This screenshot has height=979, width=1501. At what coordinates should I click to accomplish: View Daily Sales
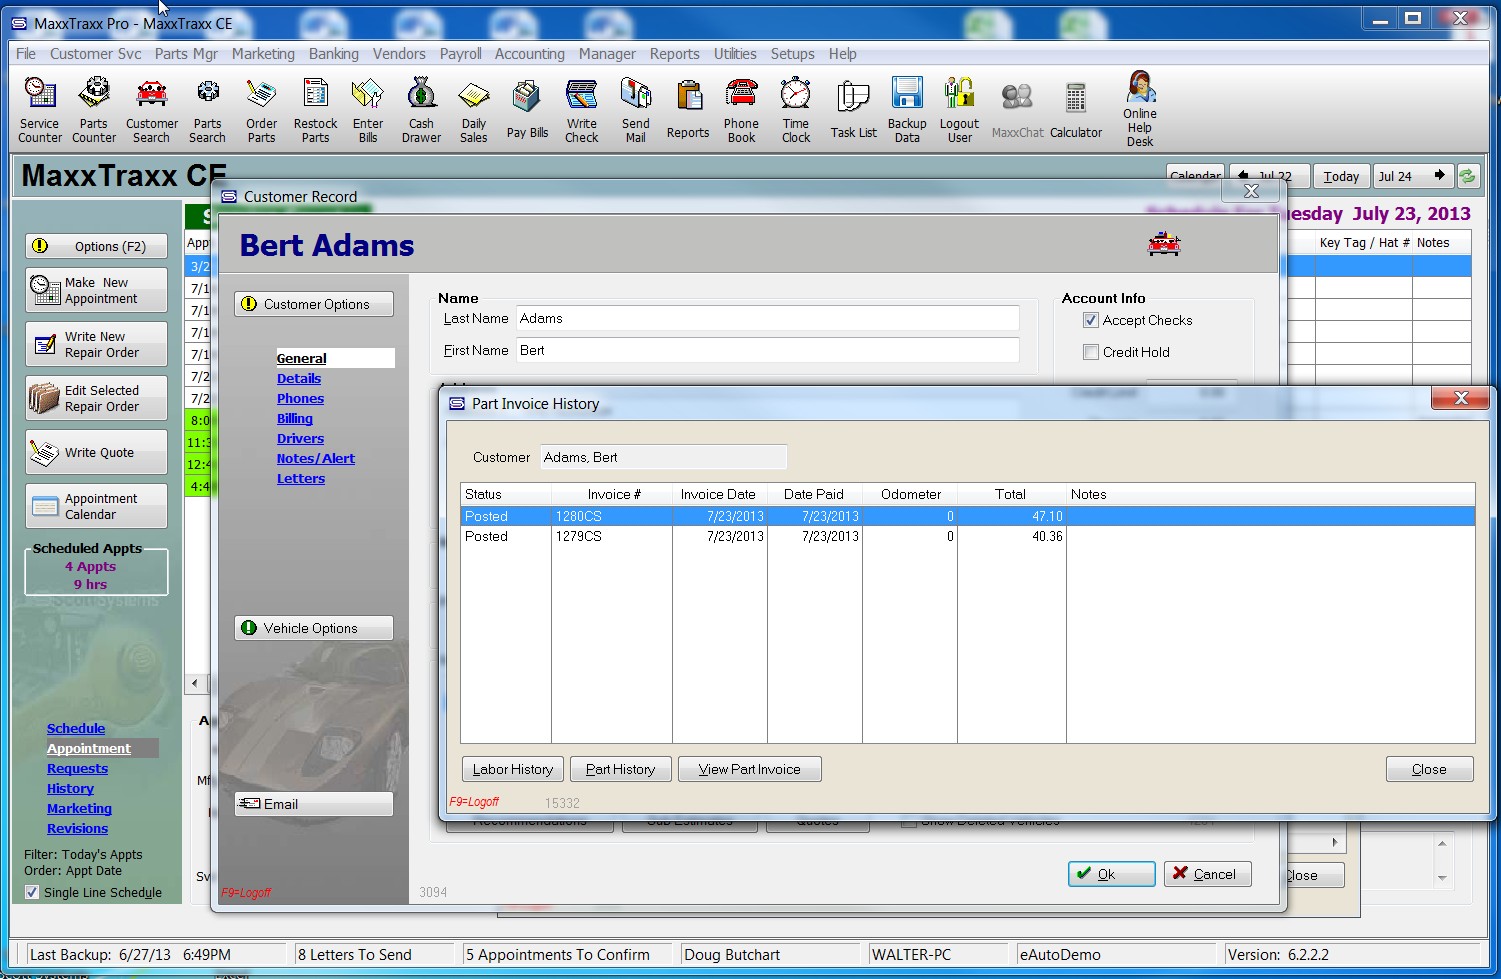pyautogui.click(x=474, y=110)
